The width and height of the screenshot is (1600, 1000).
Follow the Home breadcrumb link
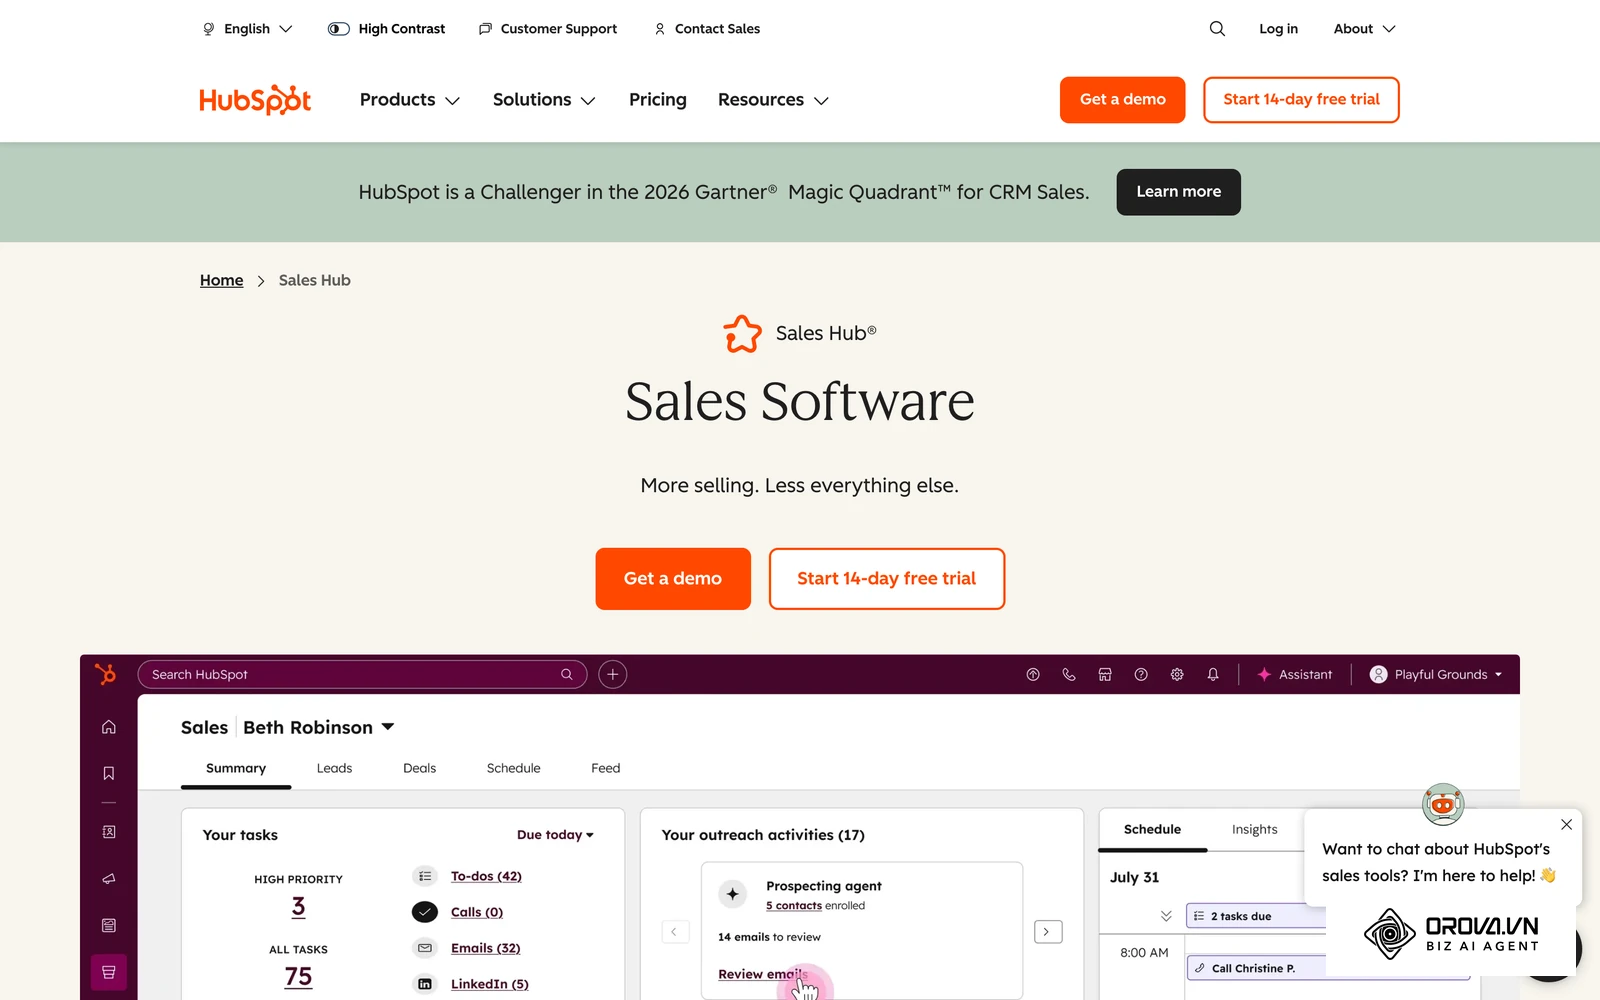pos(221,281)
